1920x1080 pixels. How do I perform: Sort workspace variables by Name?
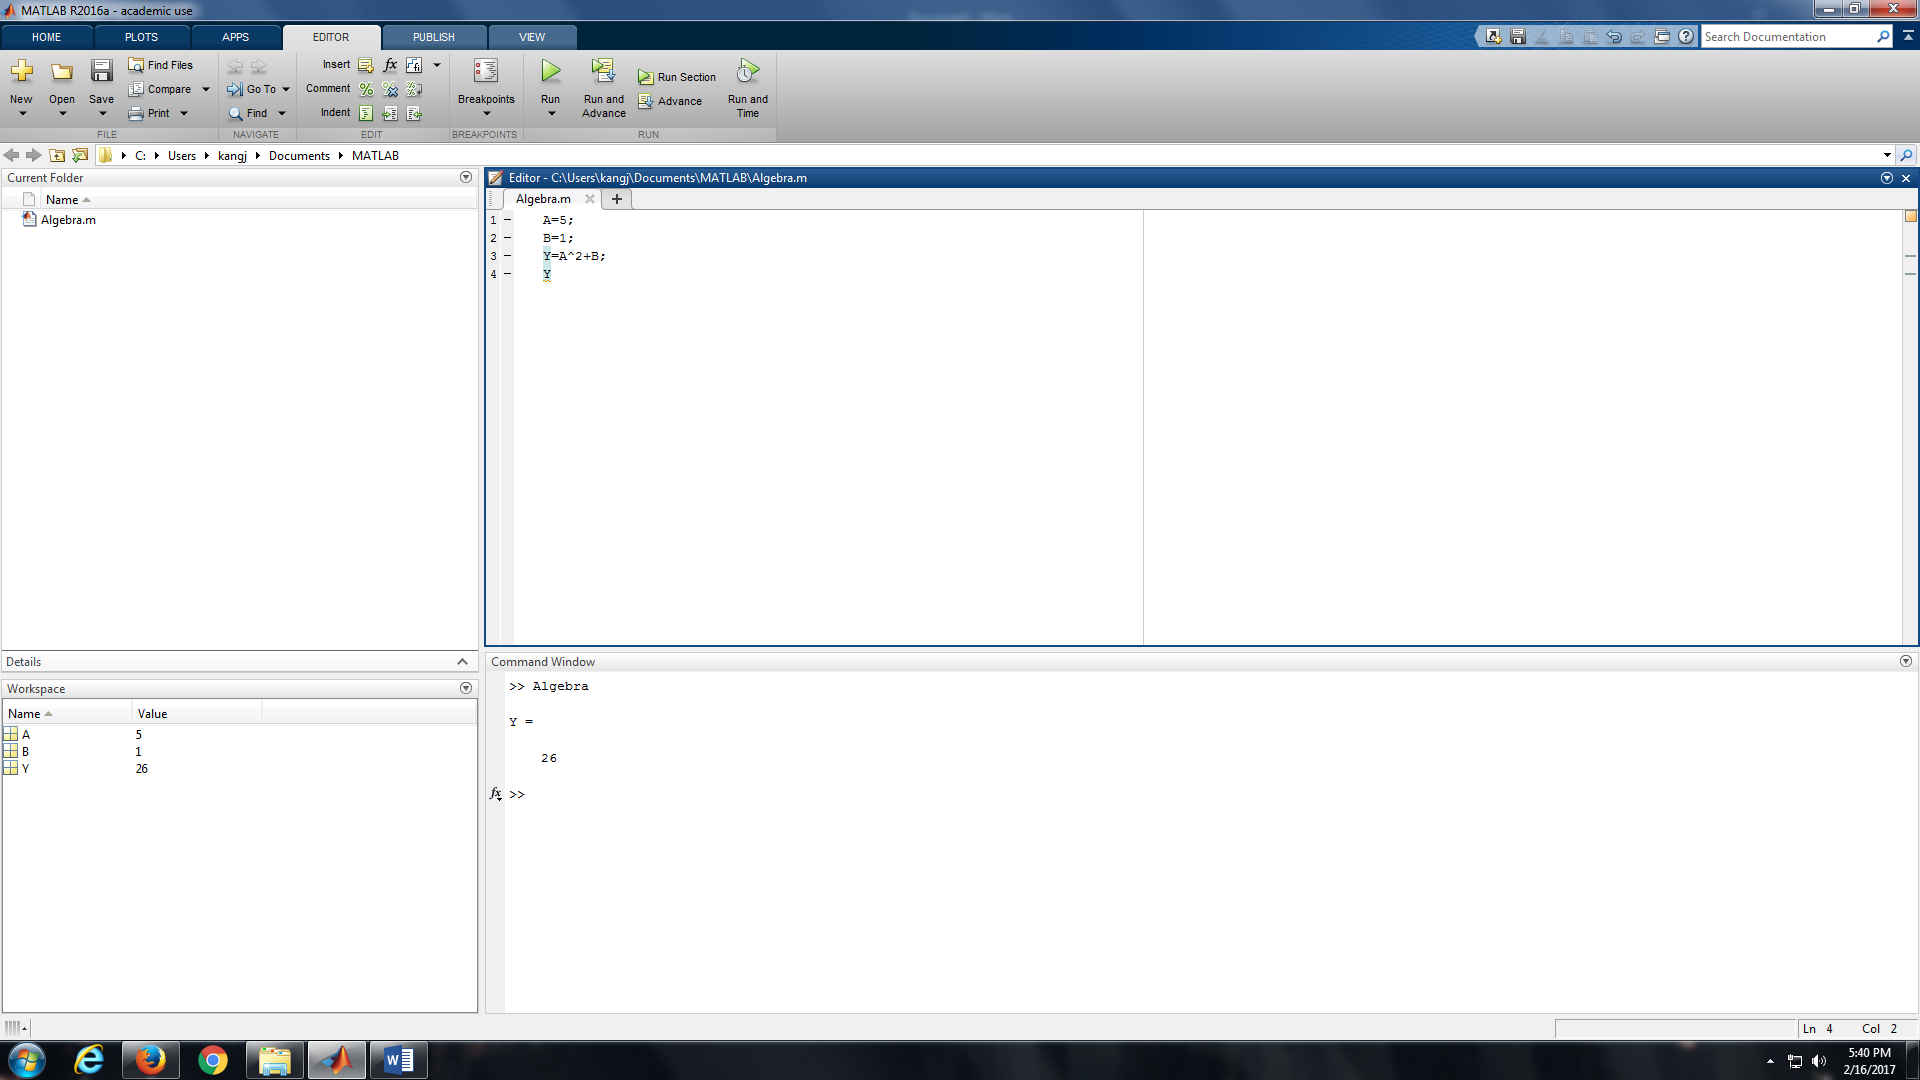[x=25, y=713]
